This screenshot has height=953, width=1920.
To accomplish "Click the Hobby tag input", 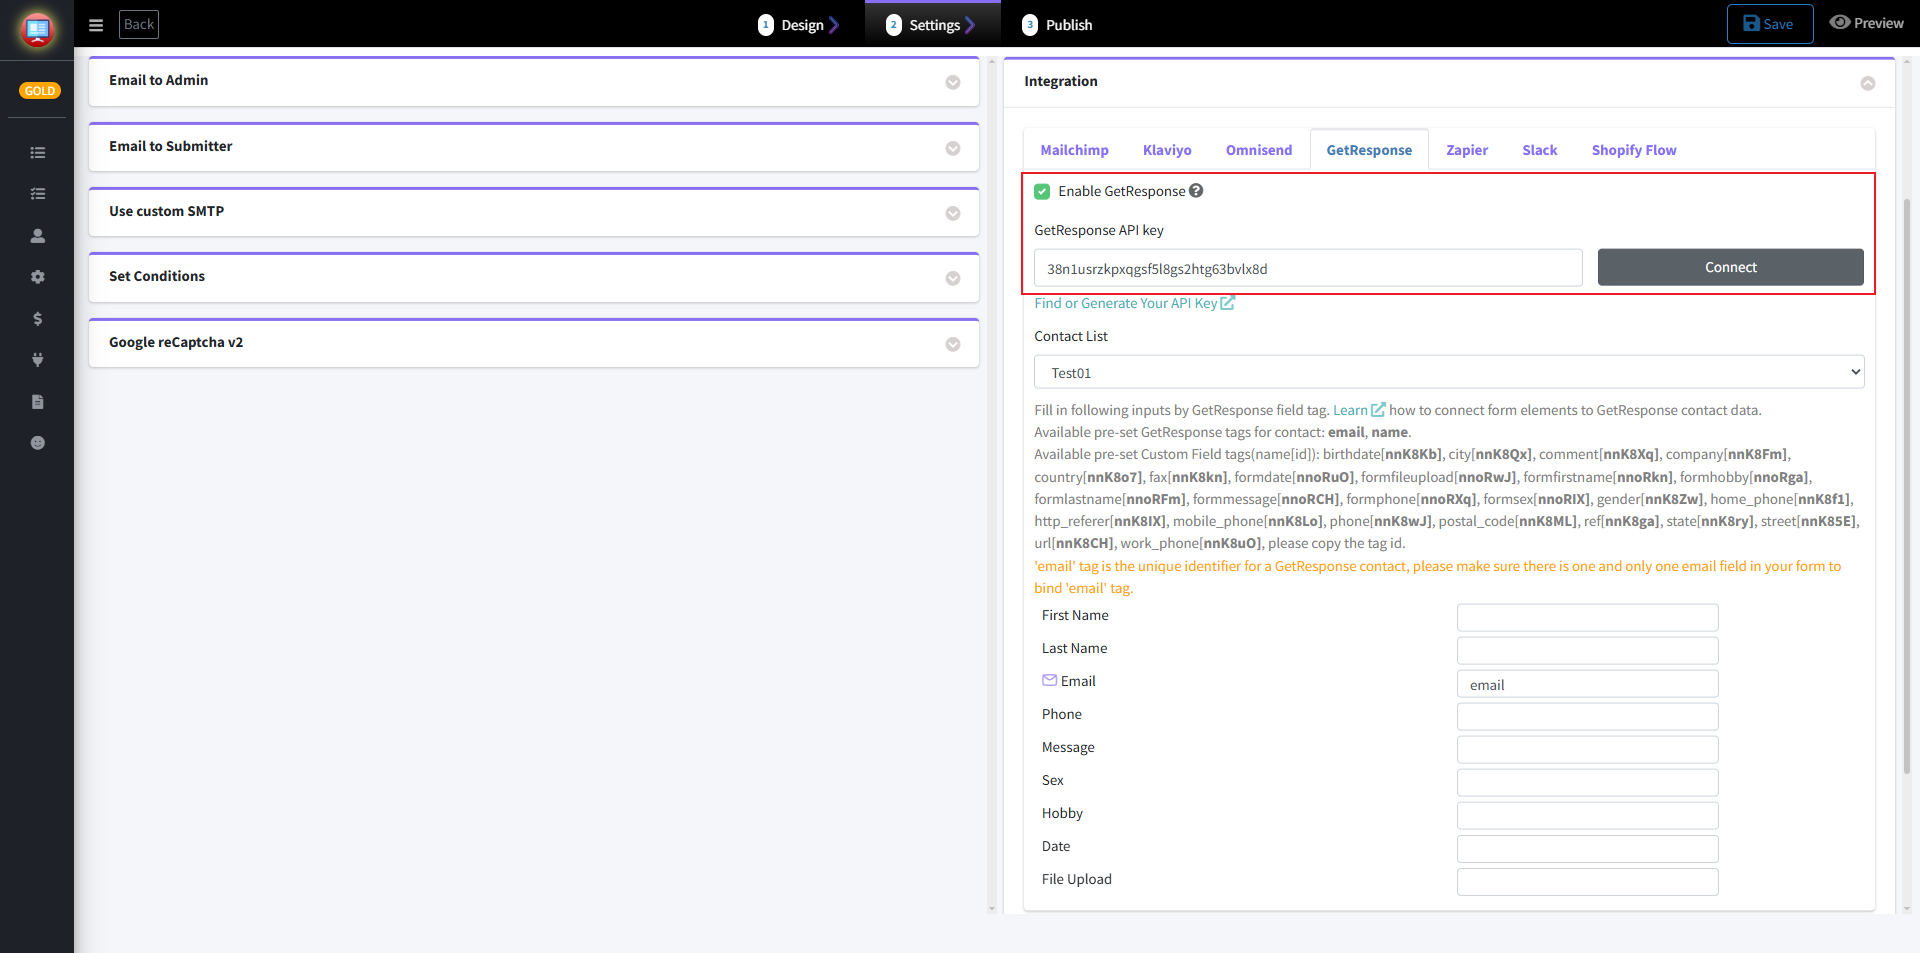I will 1587,815.
